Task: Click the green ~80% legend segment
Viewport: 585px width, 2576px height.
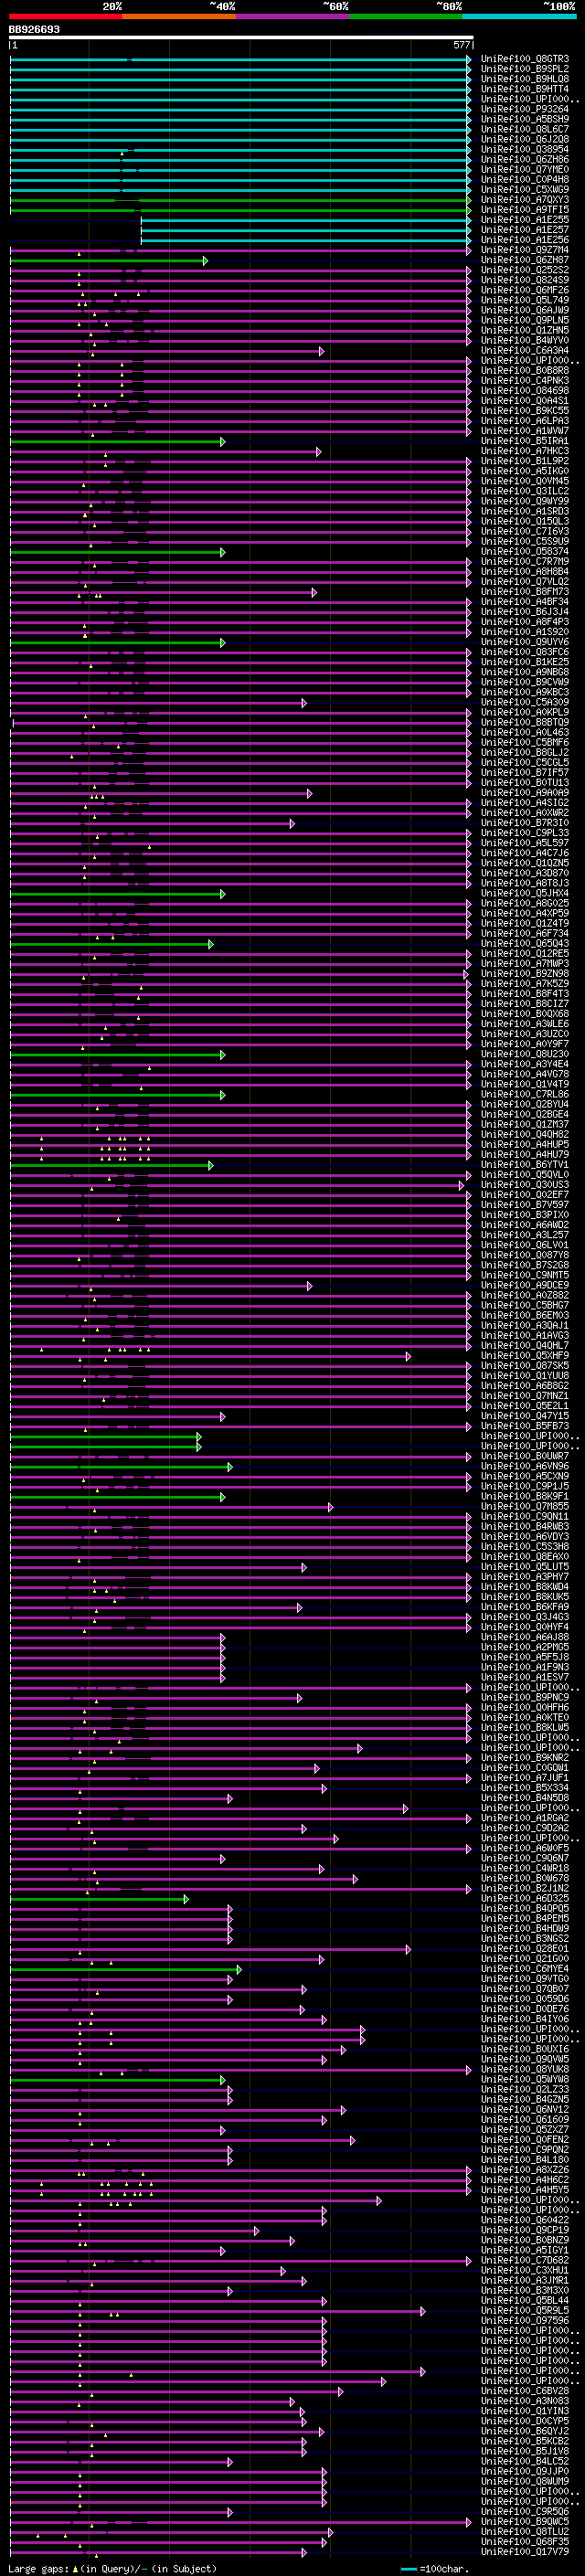Action: (x=406, y=16)
